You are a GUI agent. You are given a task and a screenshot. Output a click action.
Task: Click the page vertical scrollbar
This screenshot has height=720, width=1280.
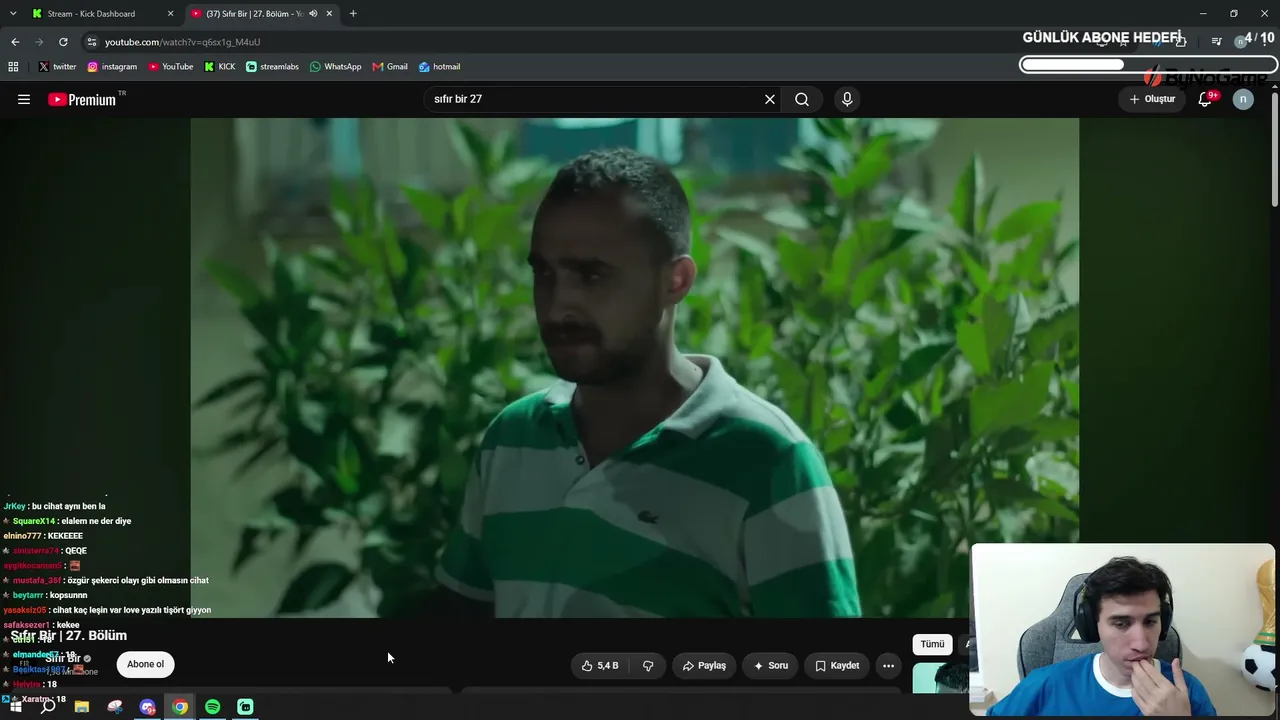pyautogui.click(x=1274, y=150)
